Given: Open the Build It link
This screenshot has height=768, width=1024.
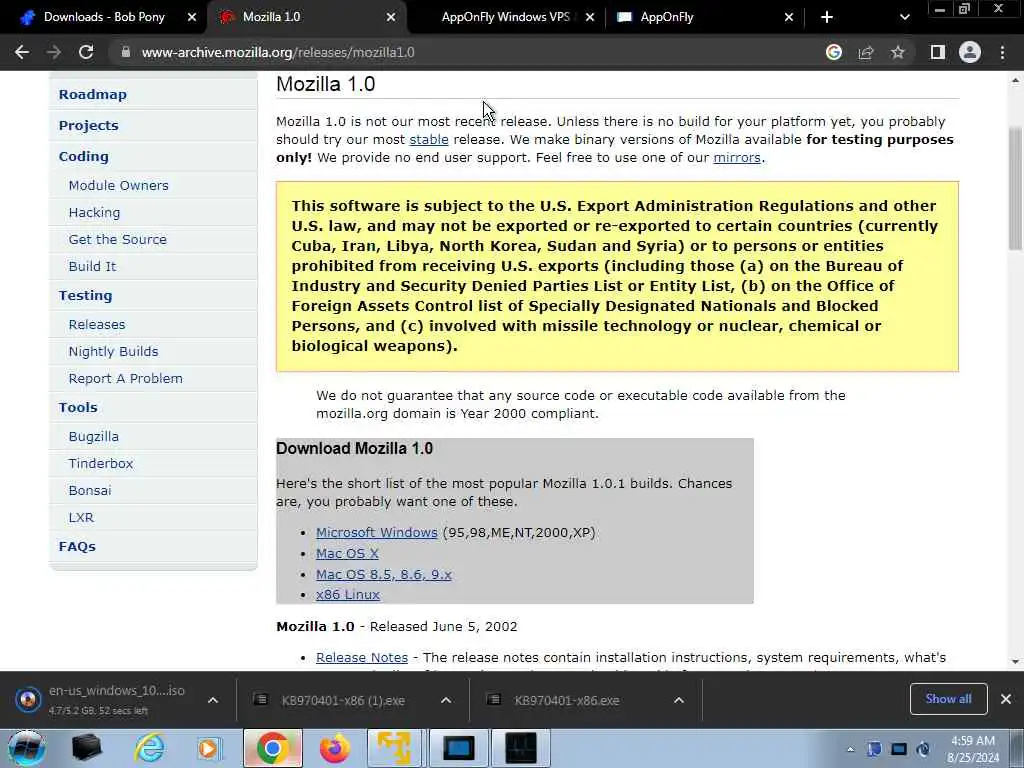Looking at the screenshot, I should 92,266.
